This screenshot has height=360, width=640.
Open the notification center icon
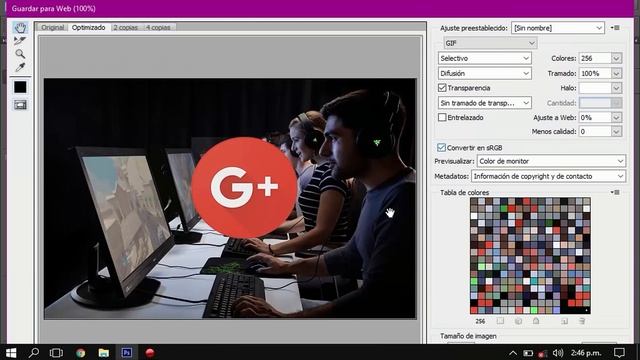point(619,353)
